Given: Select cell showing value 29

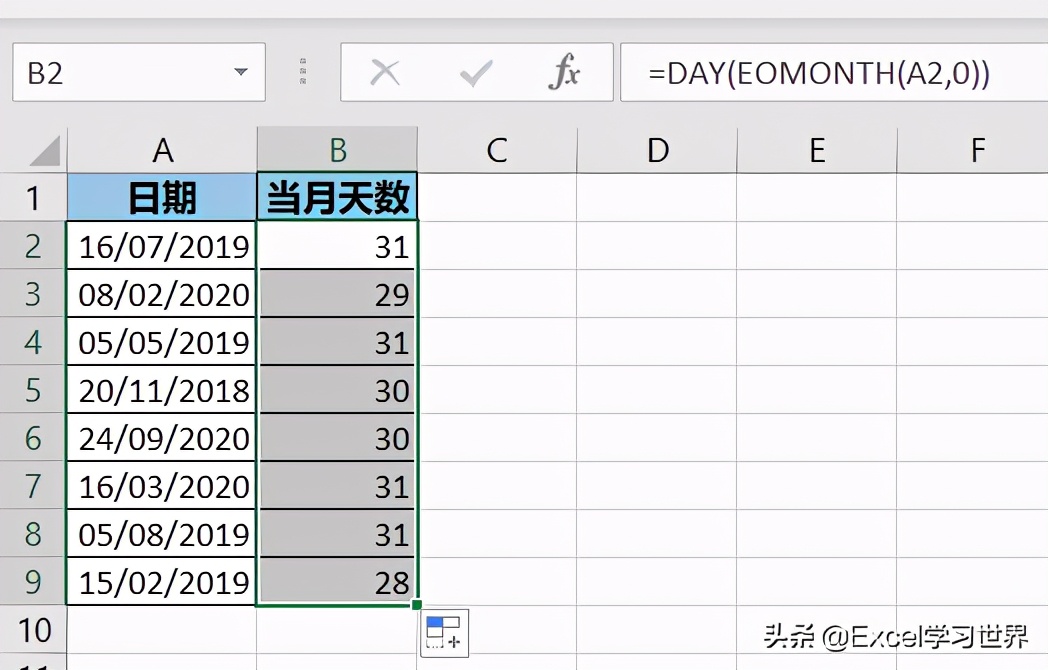Looking at the screenshot, I should pyautogui.click(x=337, y=294).
